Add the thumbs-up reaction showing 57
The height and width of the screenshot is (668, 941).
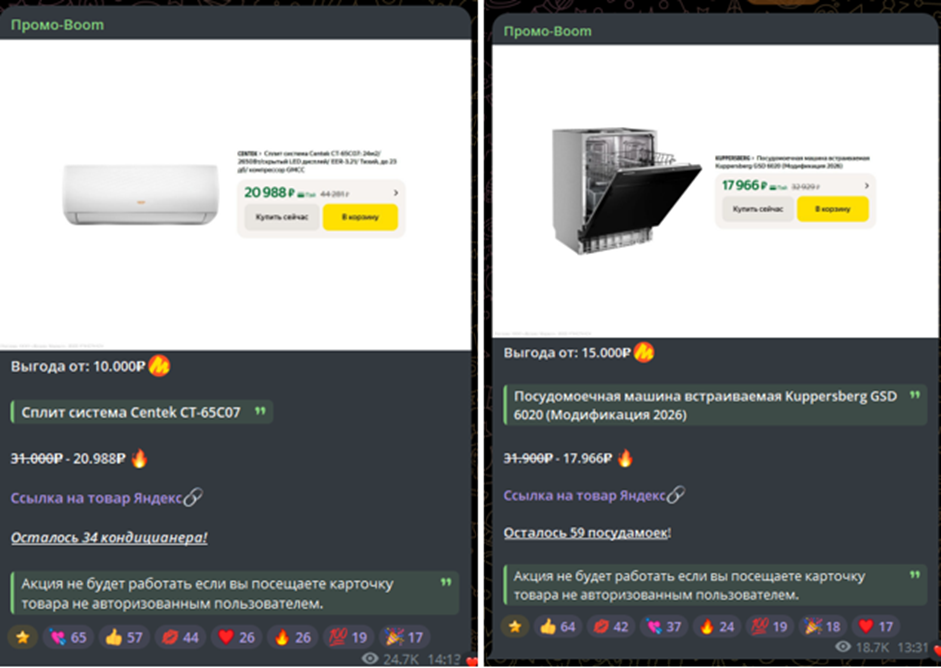(124, 637)
